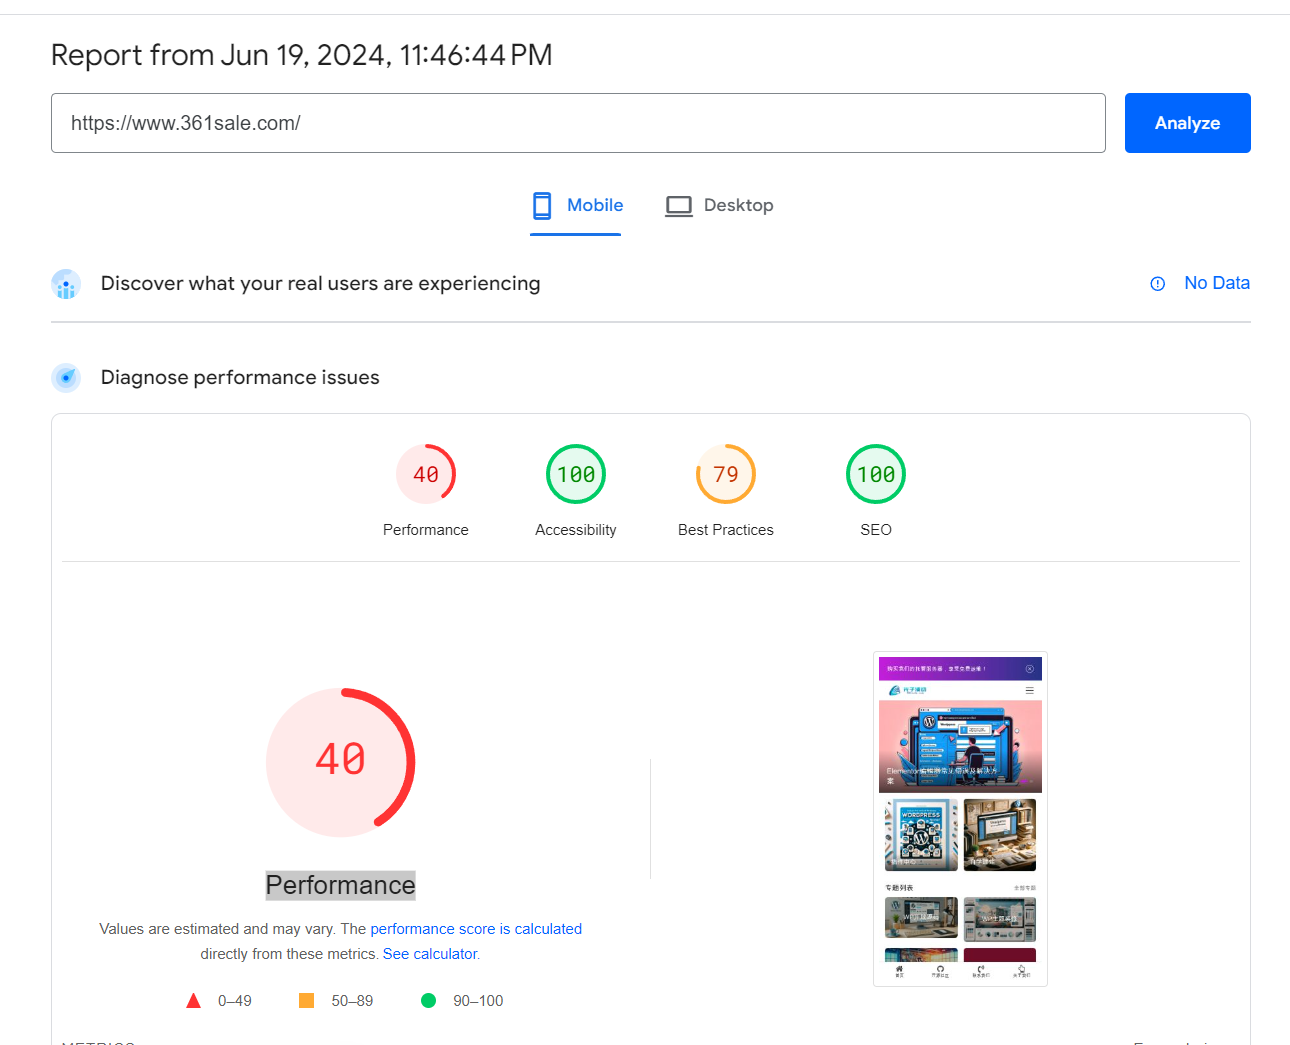This screenshot has height=1045, width=1290.
Task: Select the SEO score 100 gauge
Action: click(x=876, y=474)
